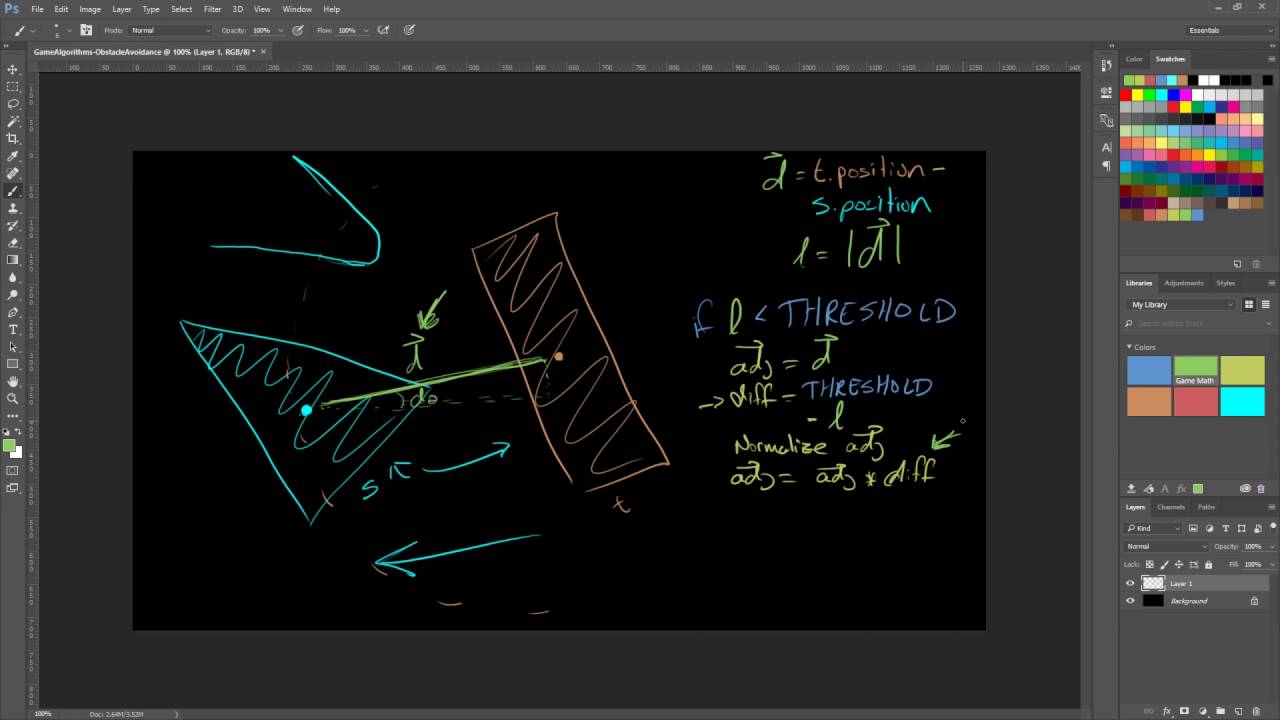The image size is (1280, 720).
Task: Toggle lock position in Layers panel
Action: click(1178, 564)
